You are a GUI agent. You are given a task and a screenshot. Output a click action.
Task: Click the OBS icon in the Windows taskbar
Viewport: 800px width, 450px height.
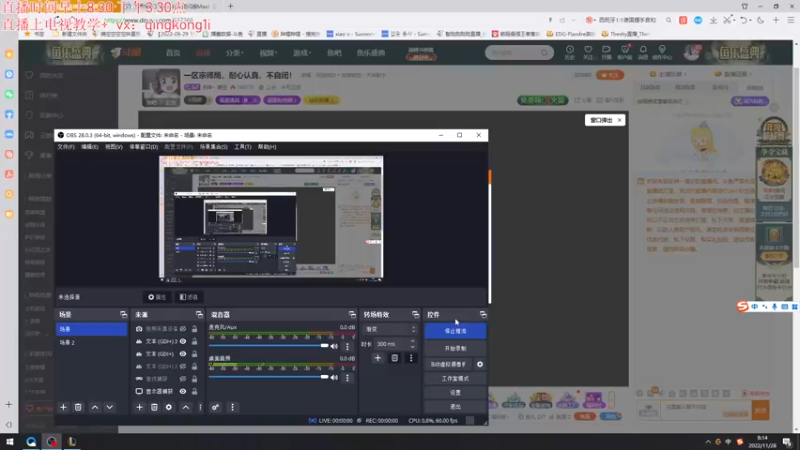52,441
